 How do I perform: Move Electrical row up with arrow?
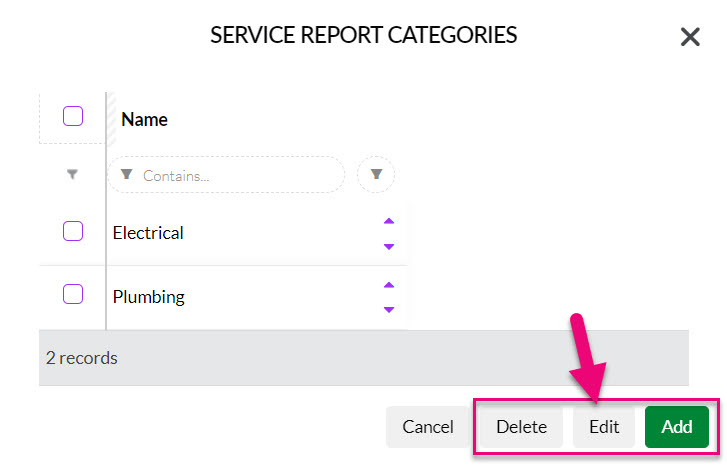tap(389, 221)
